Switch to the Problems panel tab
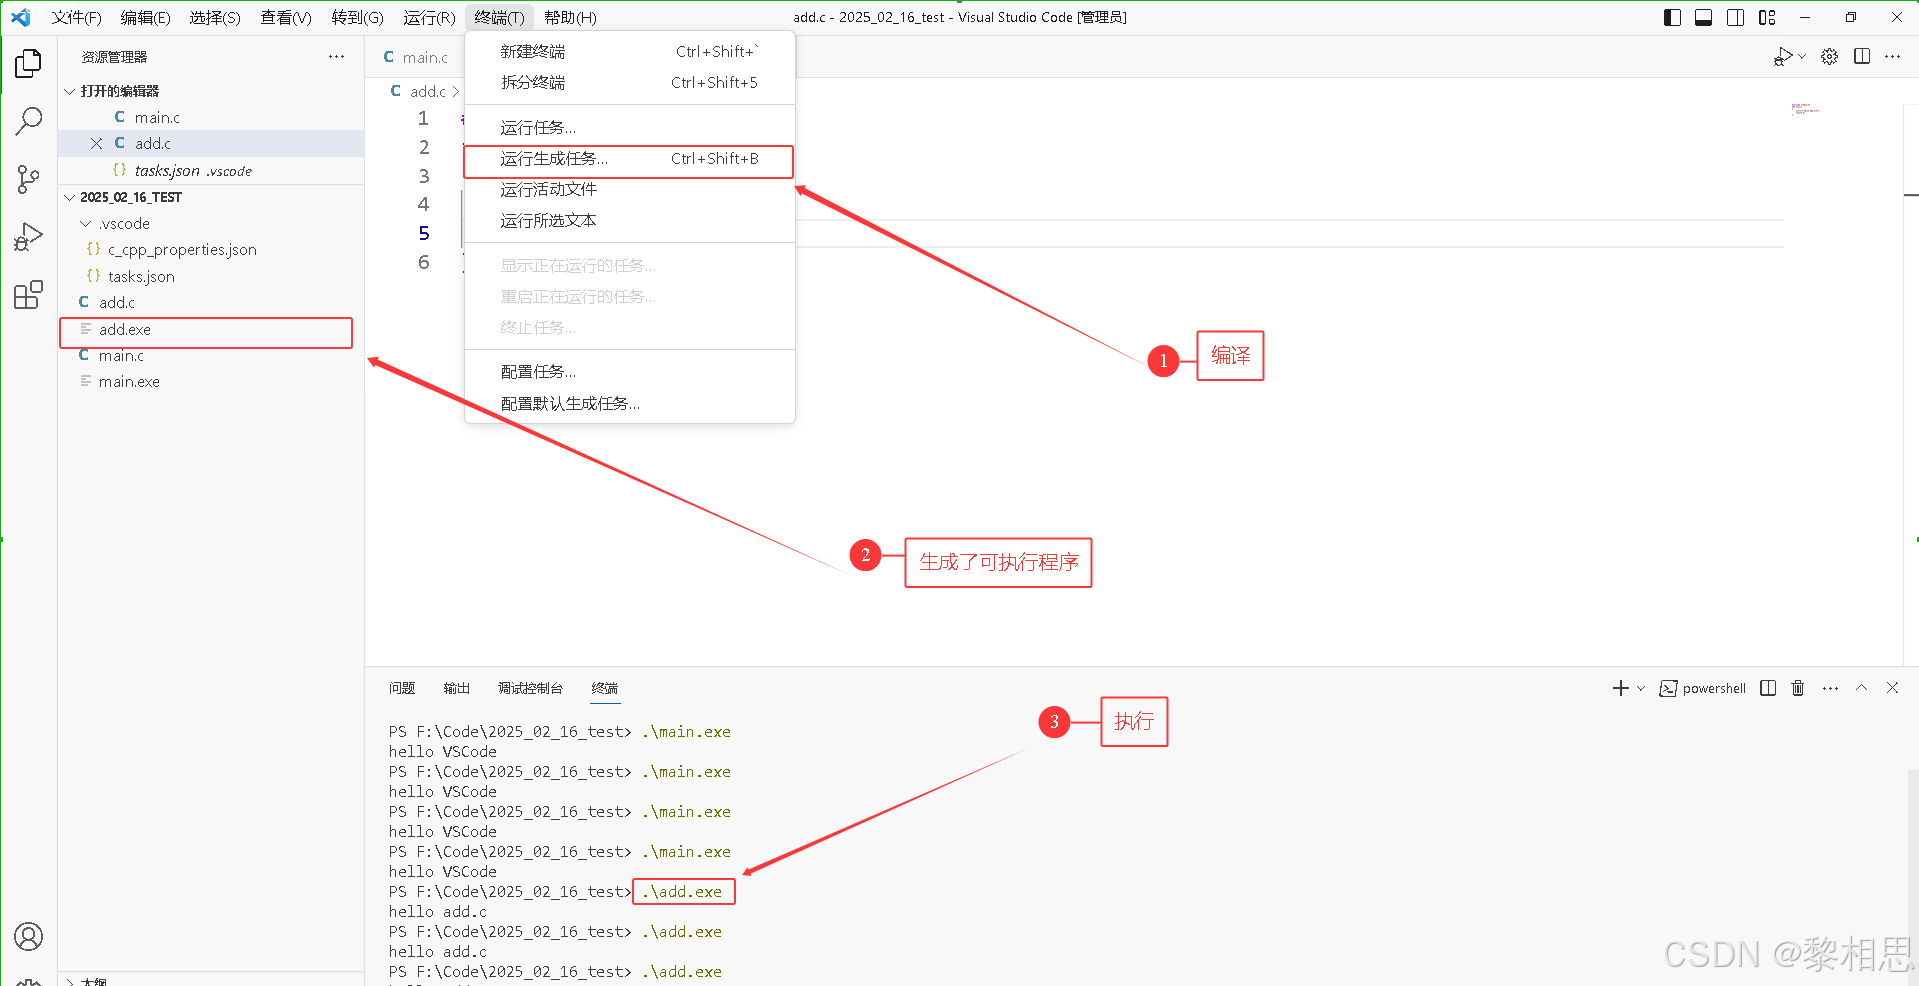This screenshot has width=1919, height=986. [402, 688]
